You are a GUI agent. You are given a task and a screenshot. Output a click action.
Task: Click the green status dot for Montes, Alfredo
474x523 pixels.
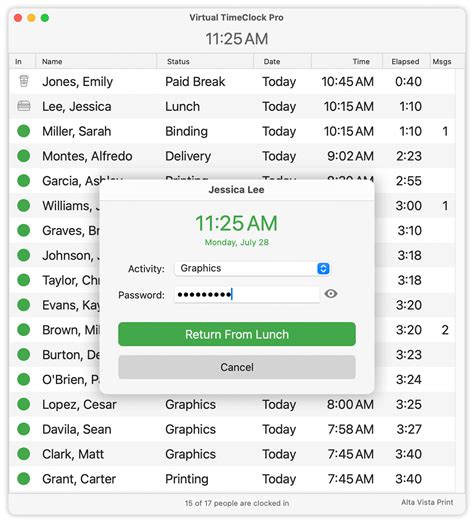click(24, 156)
